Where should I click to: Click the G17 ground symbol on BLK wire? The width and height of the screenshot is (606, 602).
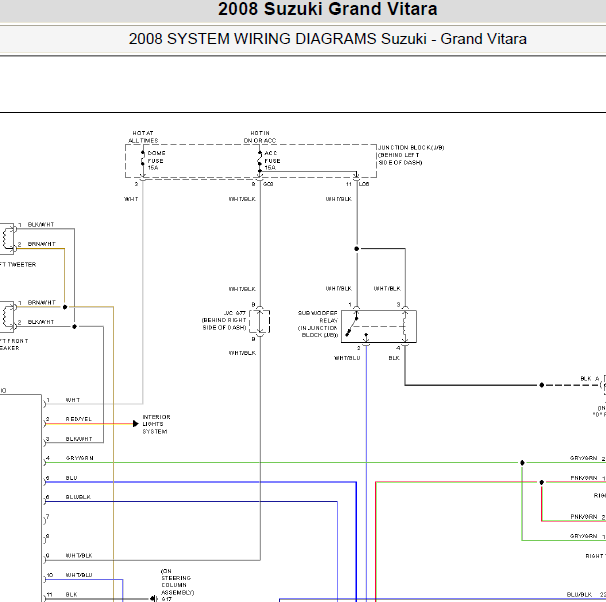click(153, 599)
